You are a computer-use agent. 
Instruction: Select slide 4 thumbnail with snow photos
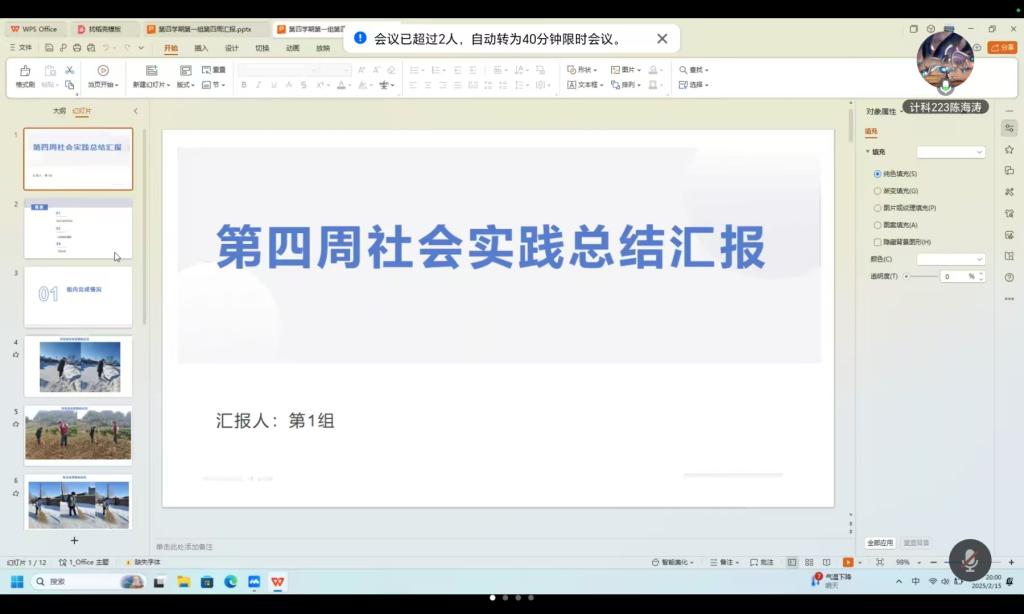pyautogui.click(x=78, y=366)
